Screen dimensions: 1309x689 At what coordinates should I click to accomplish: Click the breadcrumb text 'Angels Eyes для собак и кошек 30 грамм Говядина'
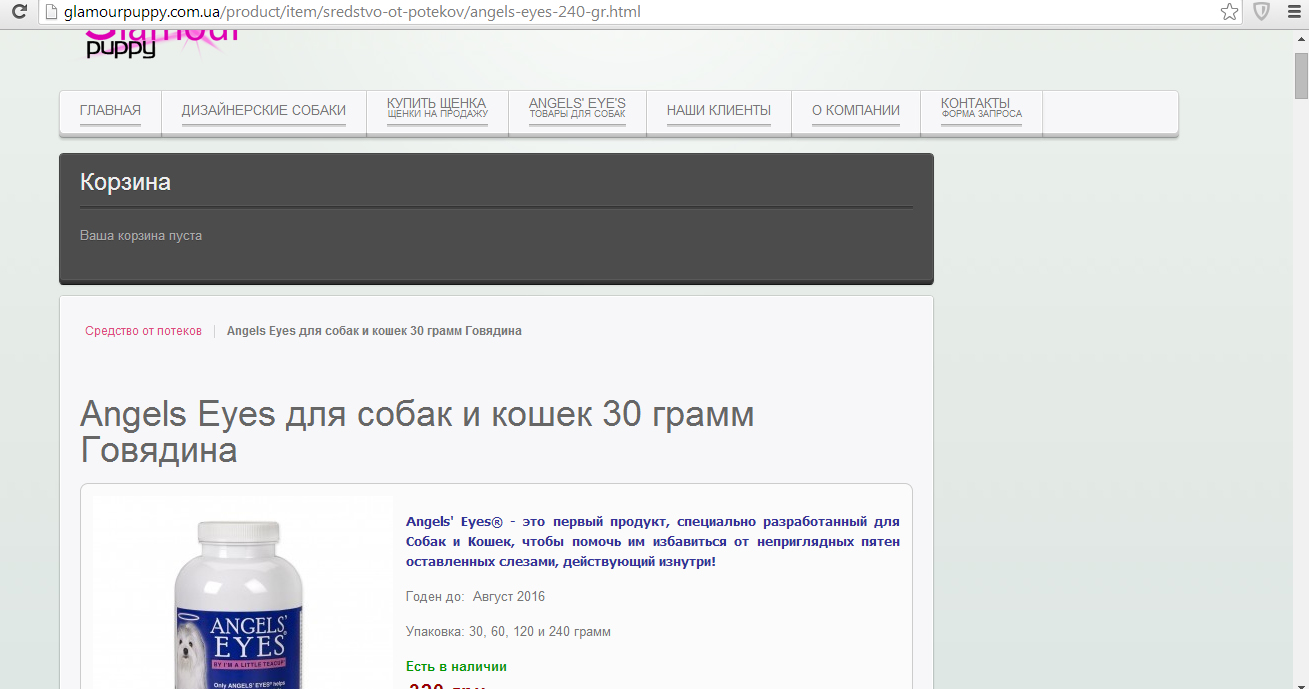pos(374,331)
